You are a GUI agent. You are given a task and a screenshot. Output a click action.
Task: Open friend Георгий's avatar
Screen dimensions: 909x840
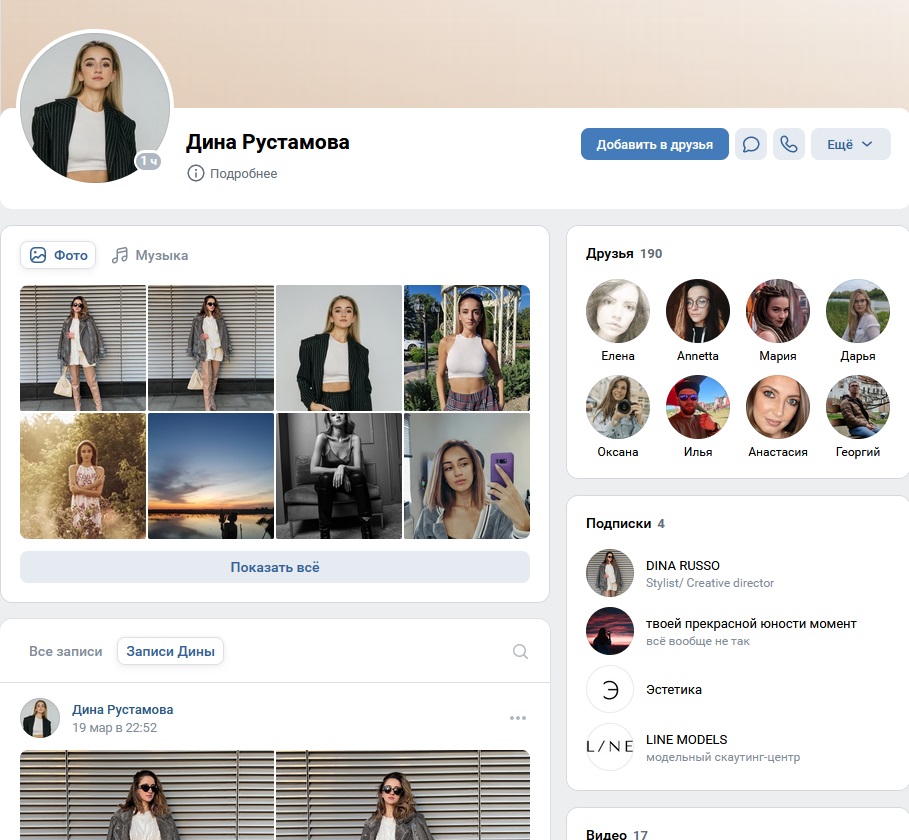coord(857,407)
